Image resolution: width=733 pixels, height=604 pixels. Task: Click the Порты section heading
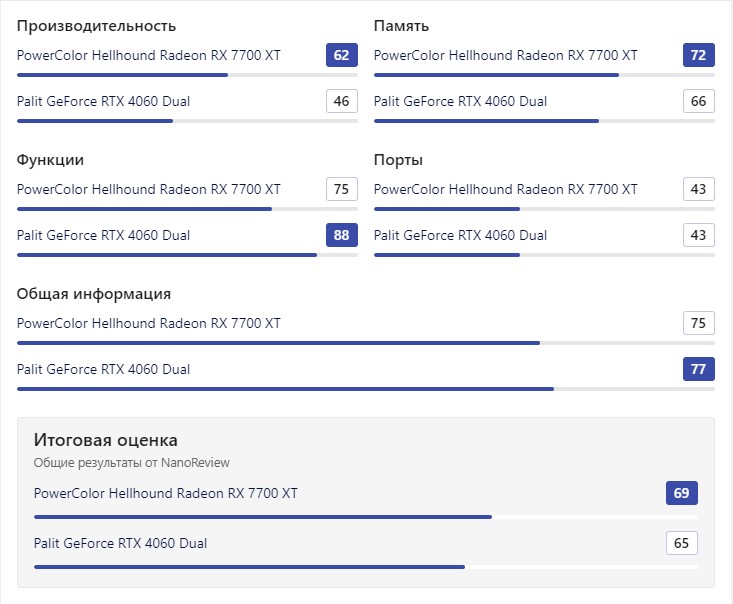point(398,160)
